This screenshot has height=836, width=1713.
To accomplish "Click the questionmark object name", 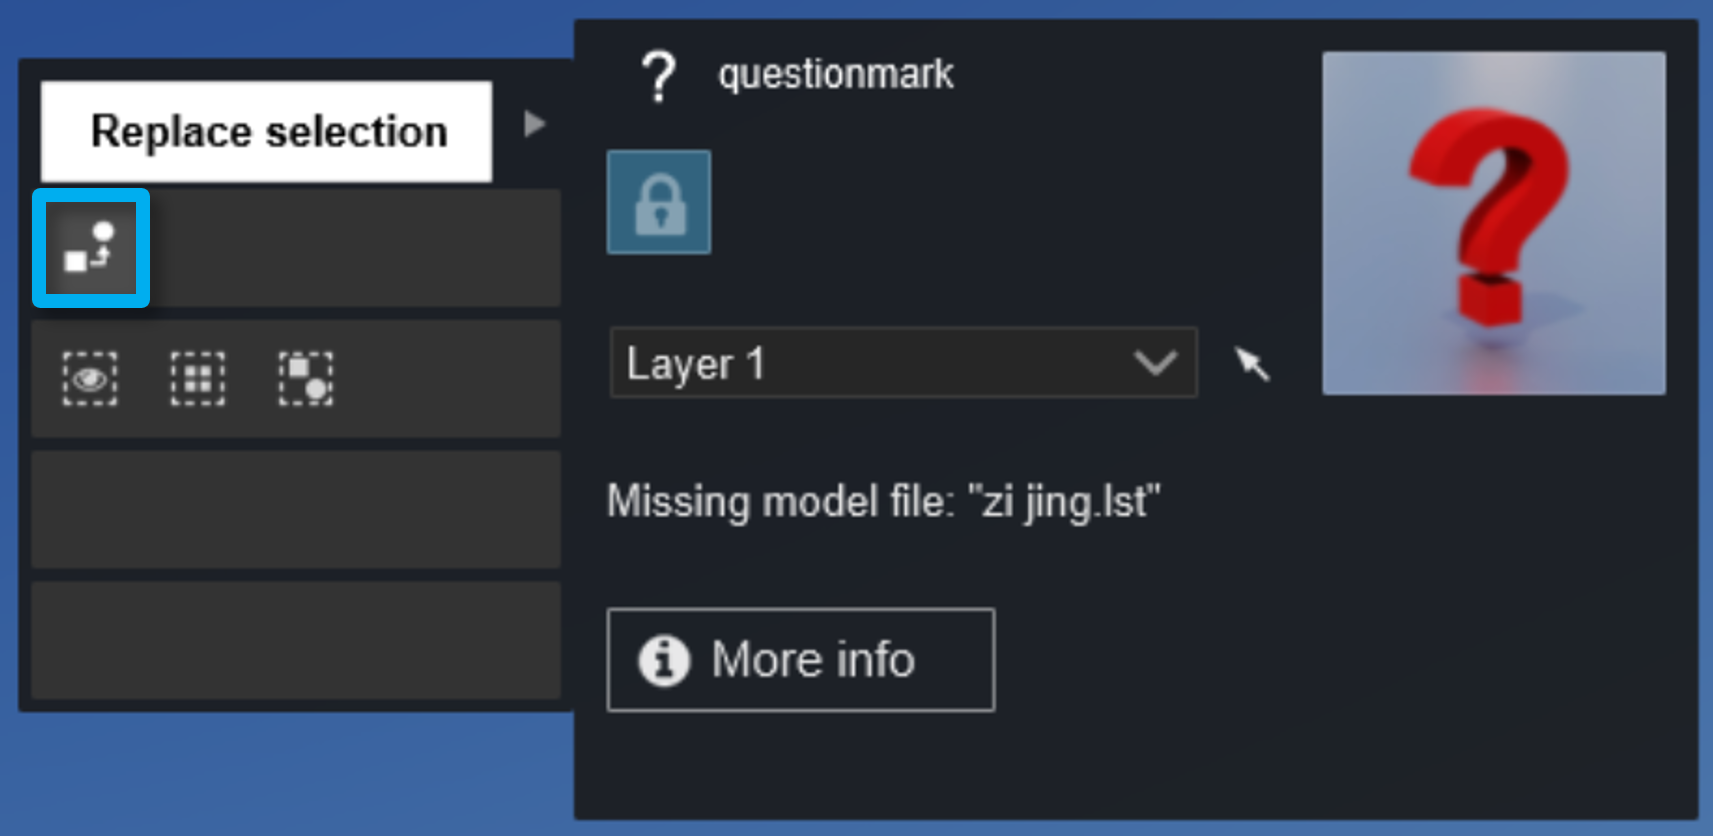I will (x=836, y=75).
